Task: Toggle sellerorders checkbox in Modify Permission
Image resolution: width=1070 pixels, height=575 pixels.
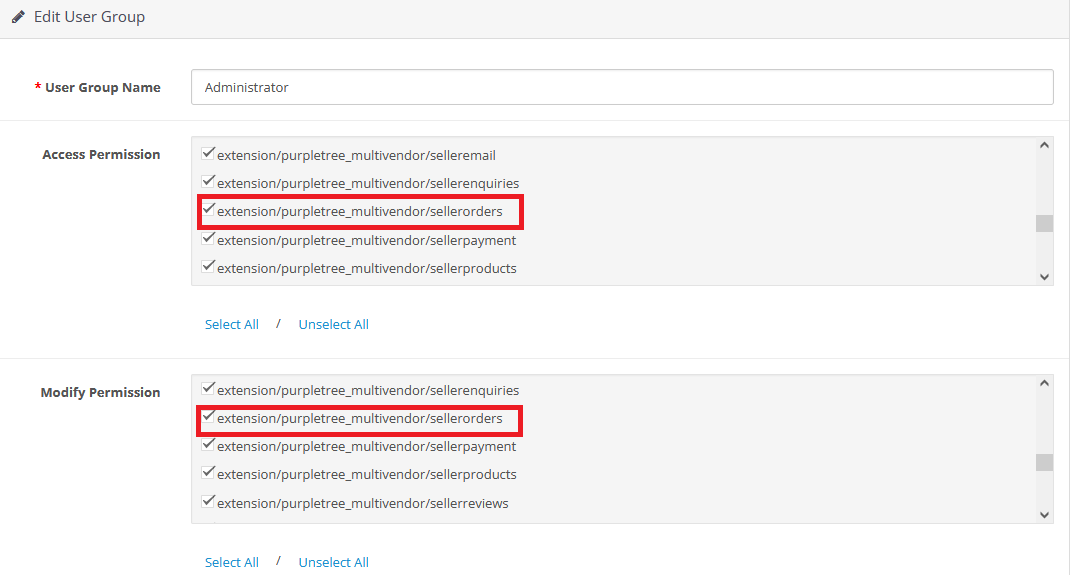Action: click(x=208, y=417)
